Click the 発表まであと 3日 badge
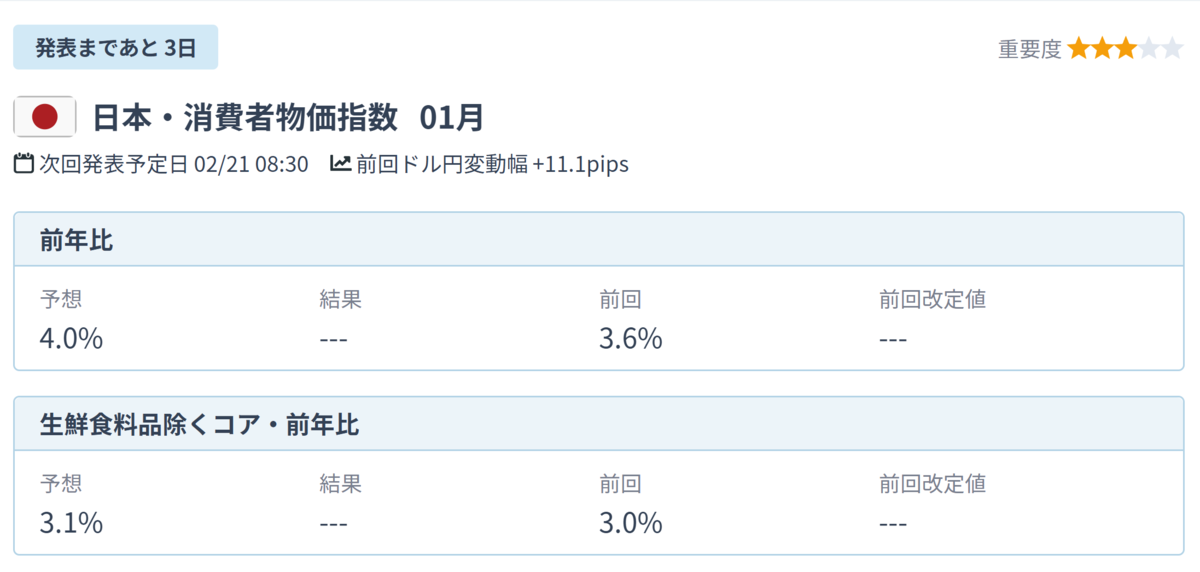Screen dimensions: 1200x572 coord(116,48)
